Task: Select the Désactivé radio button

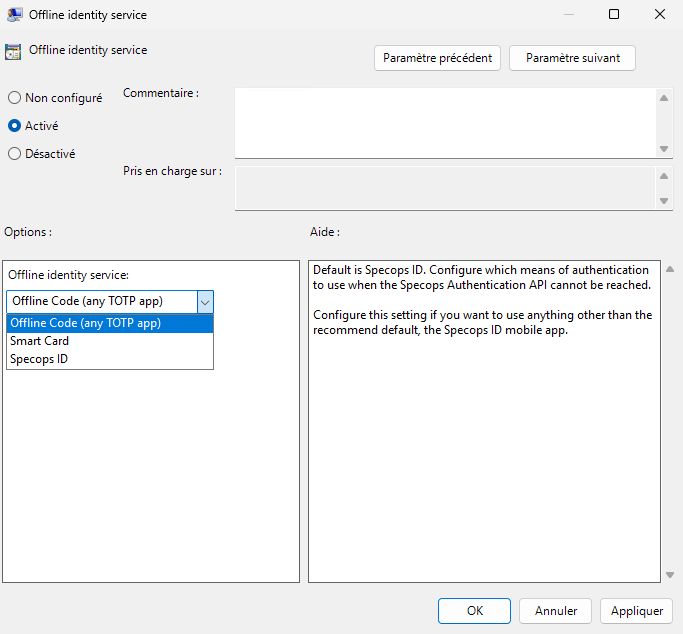Action: [14, 154]
